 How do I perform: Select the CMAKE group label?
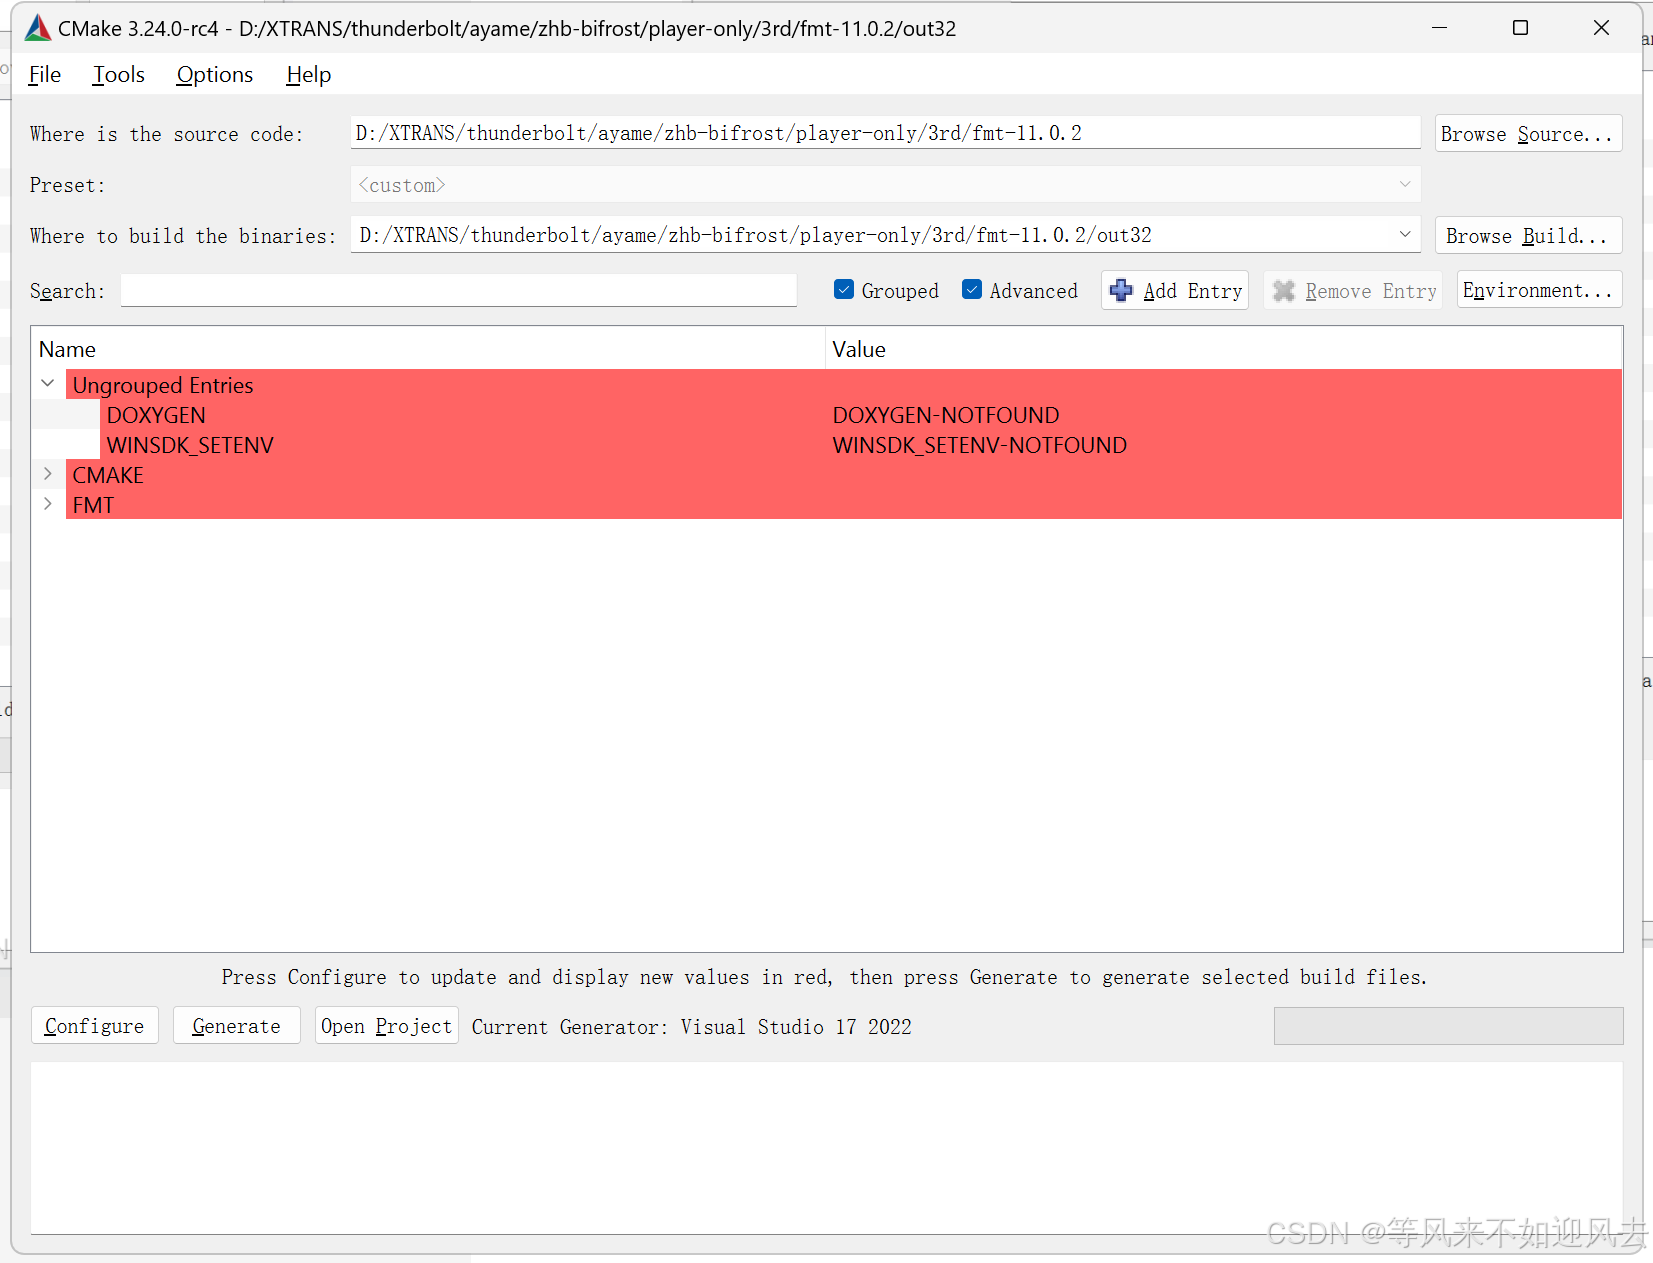[x=108, y=475]
